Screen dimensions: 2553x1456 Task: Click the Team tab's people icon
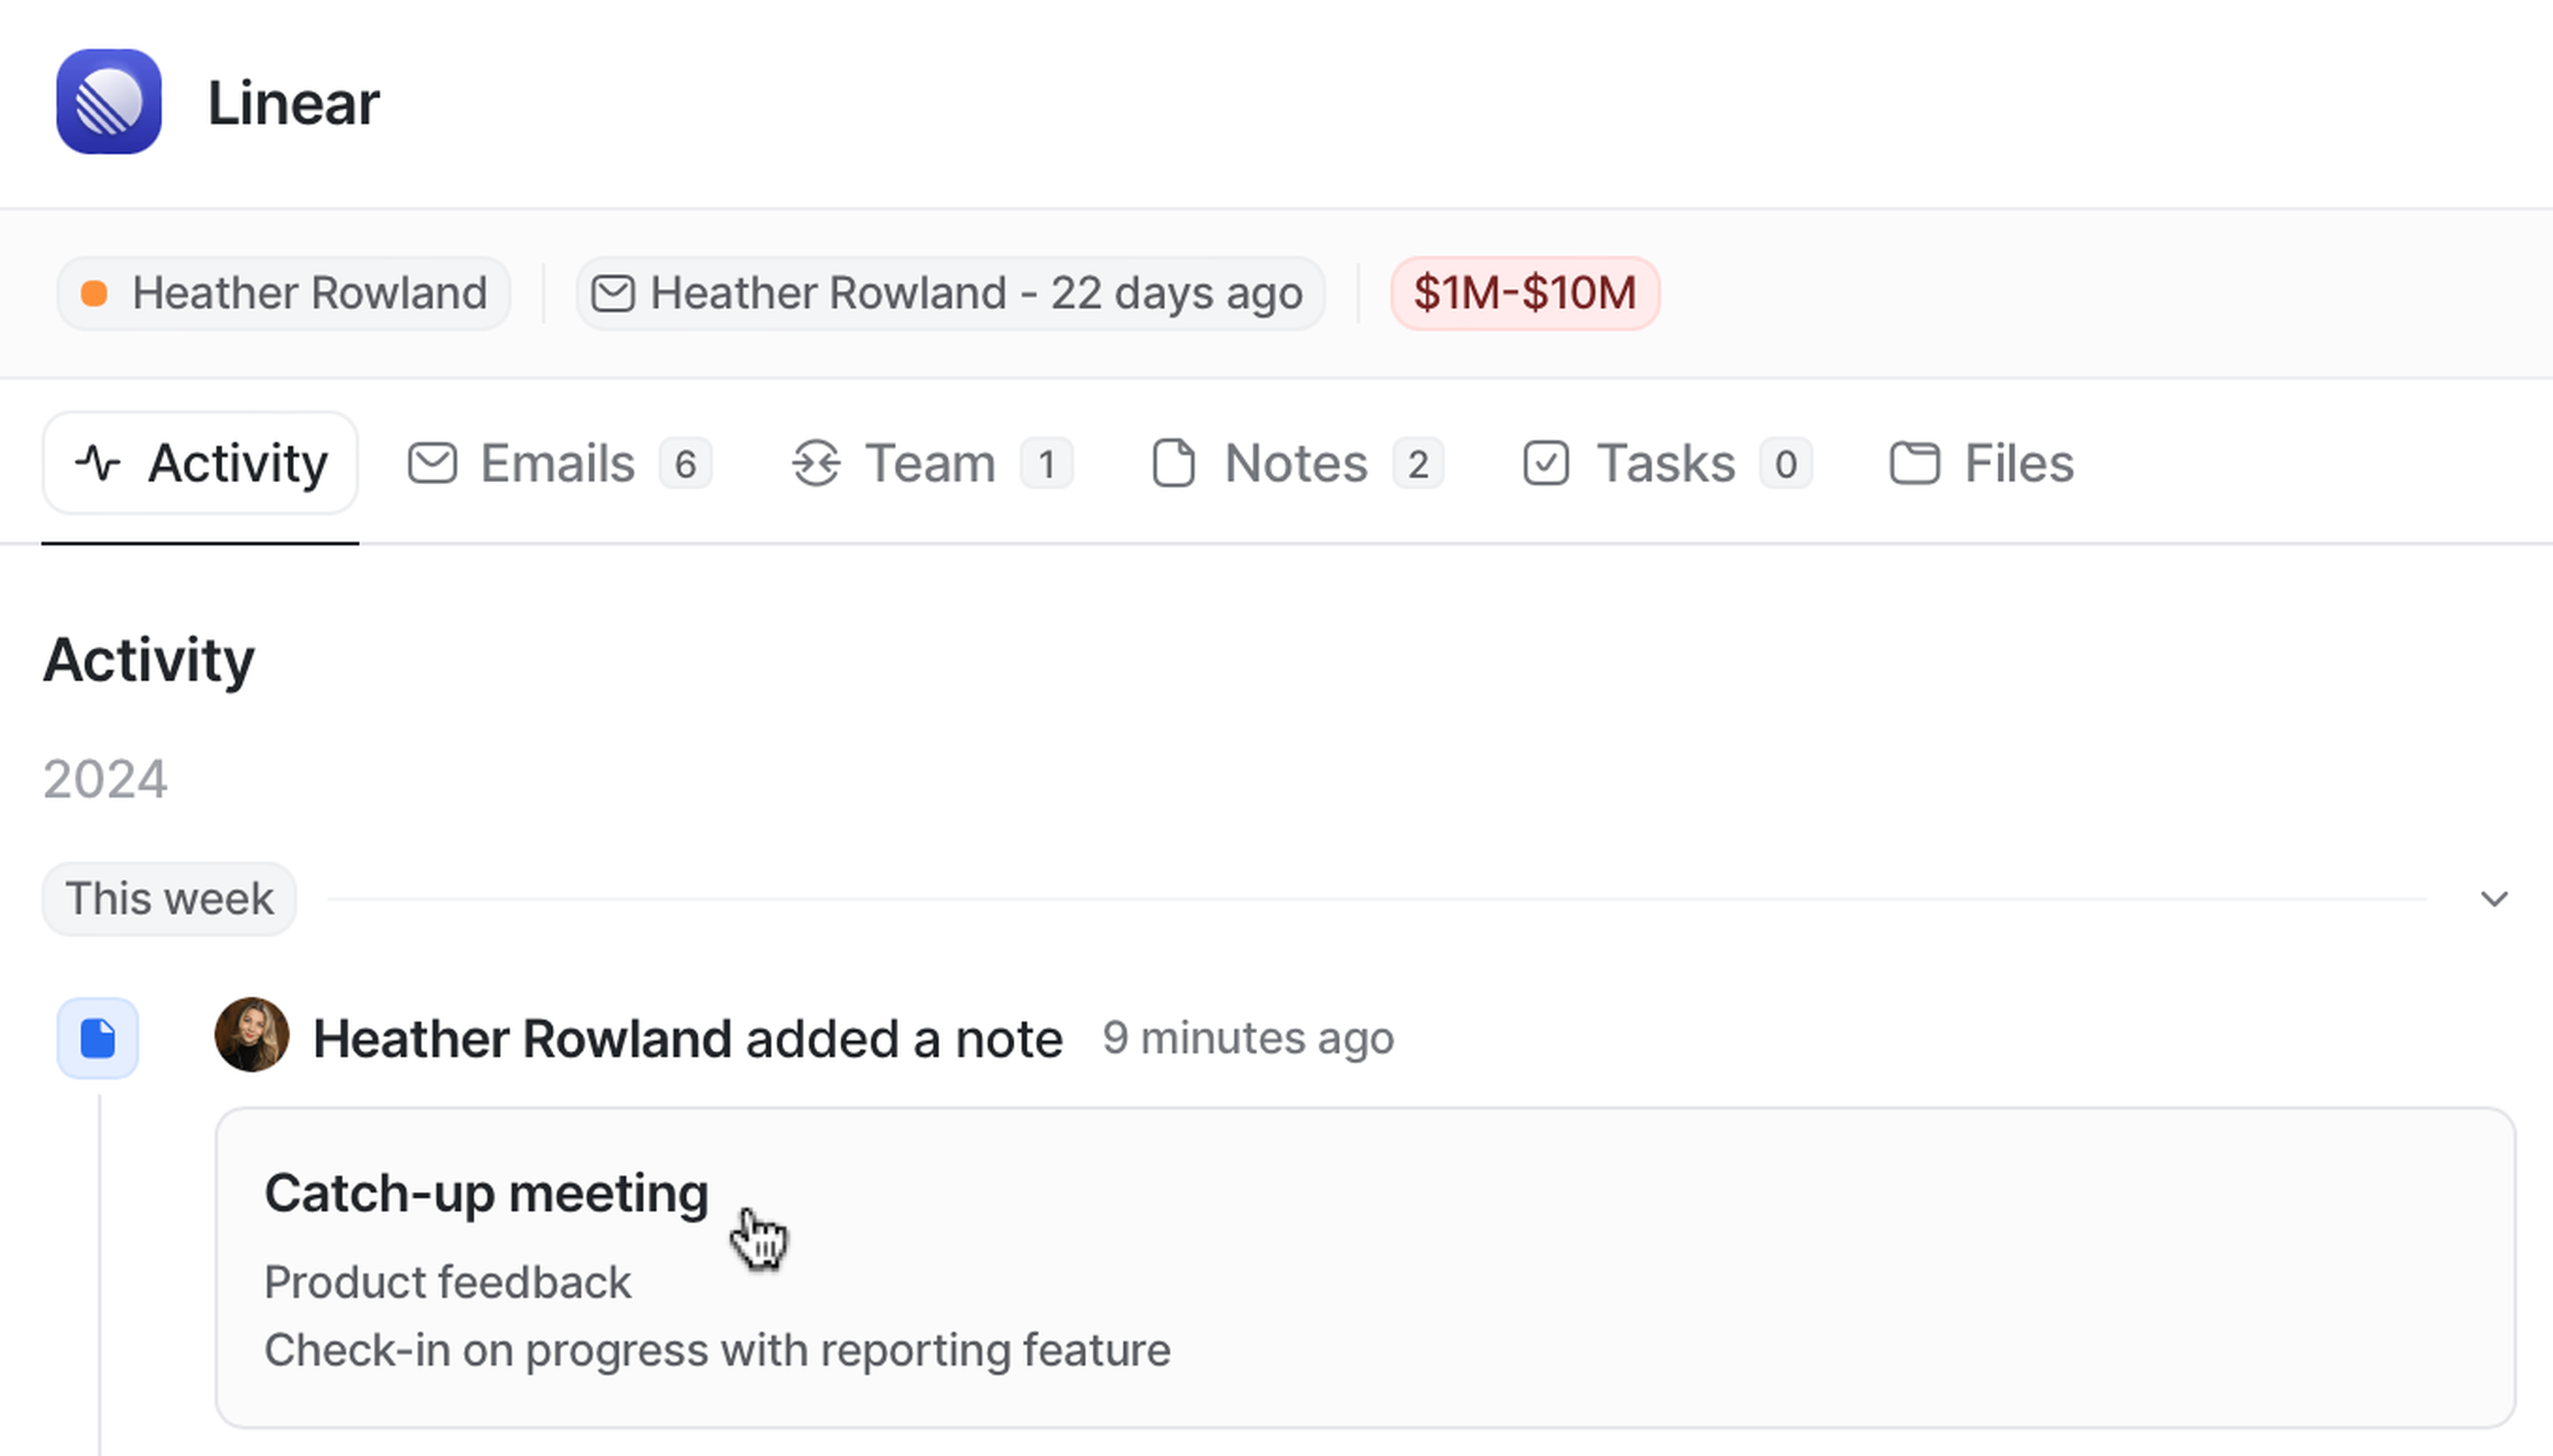pos(816,464)
